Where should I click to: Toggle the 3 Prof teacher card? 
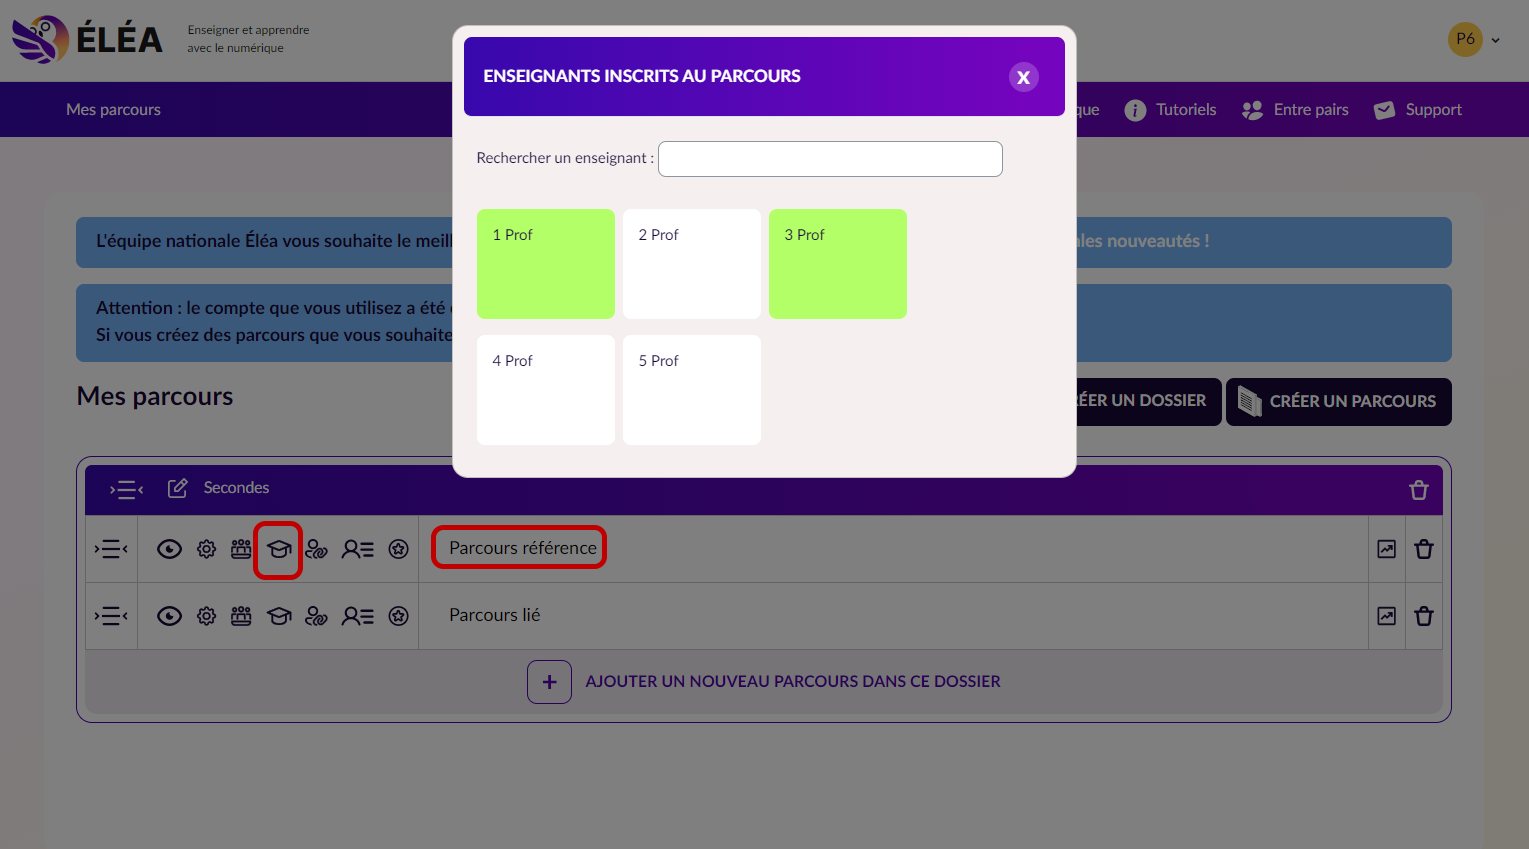pos(838,264)
